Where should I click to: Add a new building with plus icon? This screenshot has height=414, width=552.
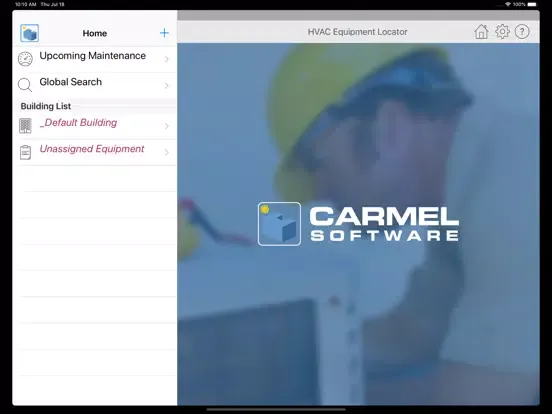(164, 33)
